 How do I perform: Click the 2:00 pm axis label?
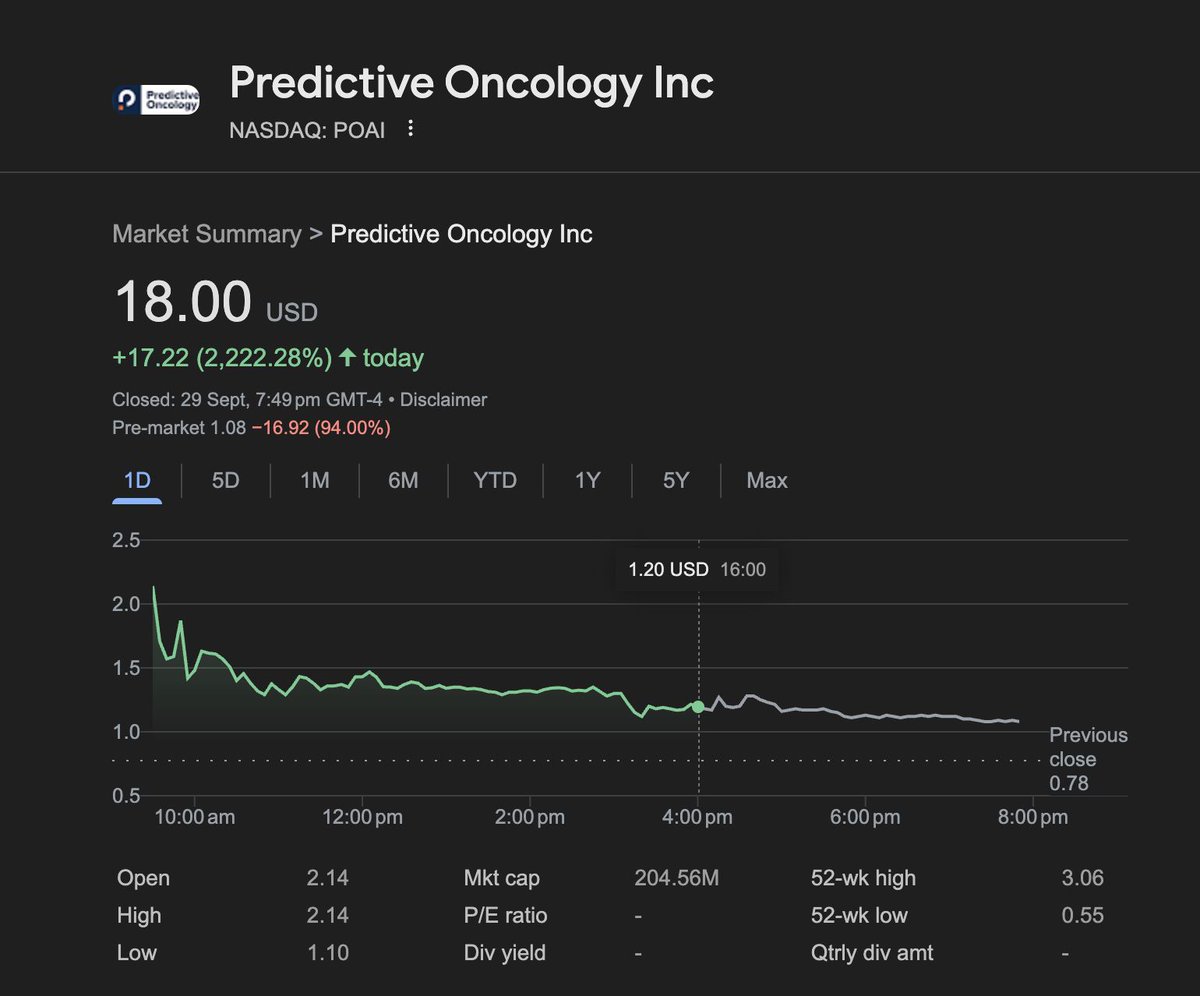click(x=531, y=817)
